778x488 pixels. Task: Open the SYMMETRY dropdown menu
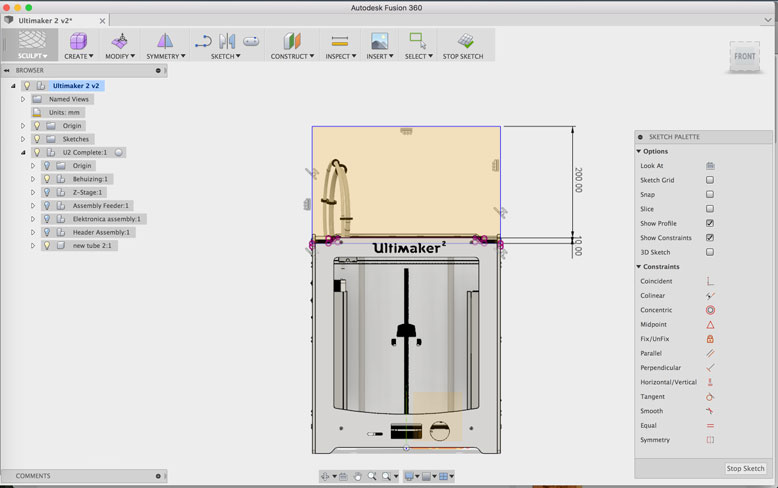coord(166,57)
